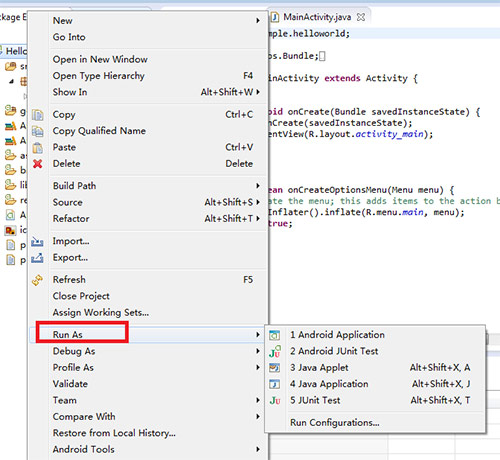Expand the Build Path submenu arrow
This screenshot has height=460, width=500.
258,185
